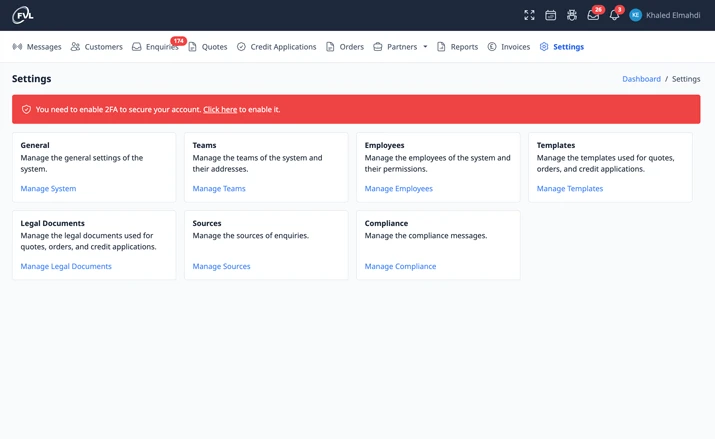
Task: Open the Enquiries menu item
Action: coord(162,47)
